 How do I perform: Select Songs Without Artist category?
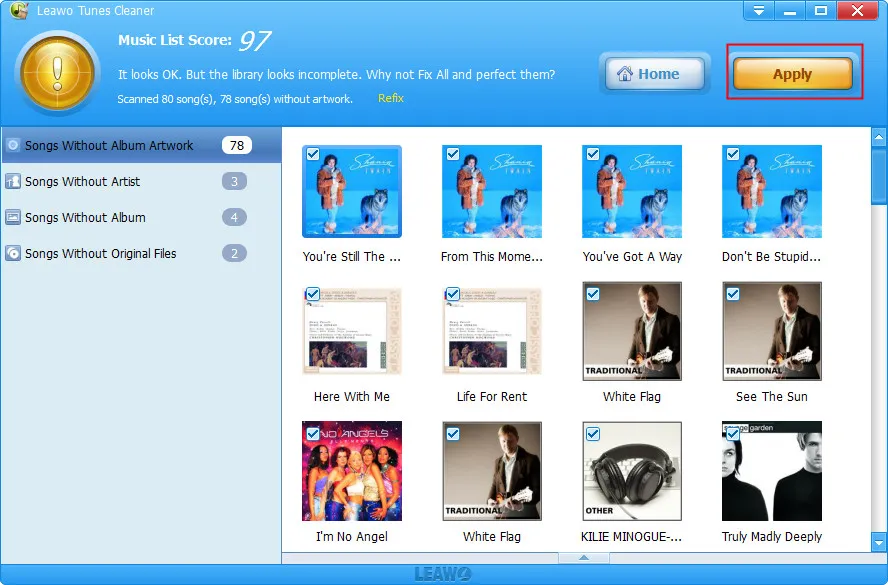point(141,181)
